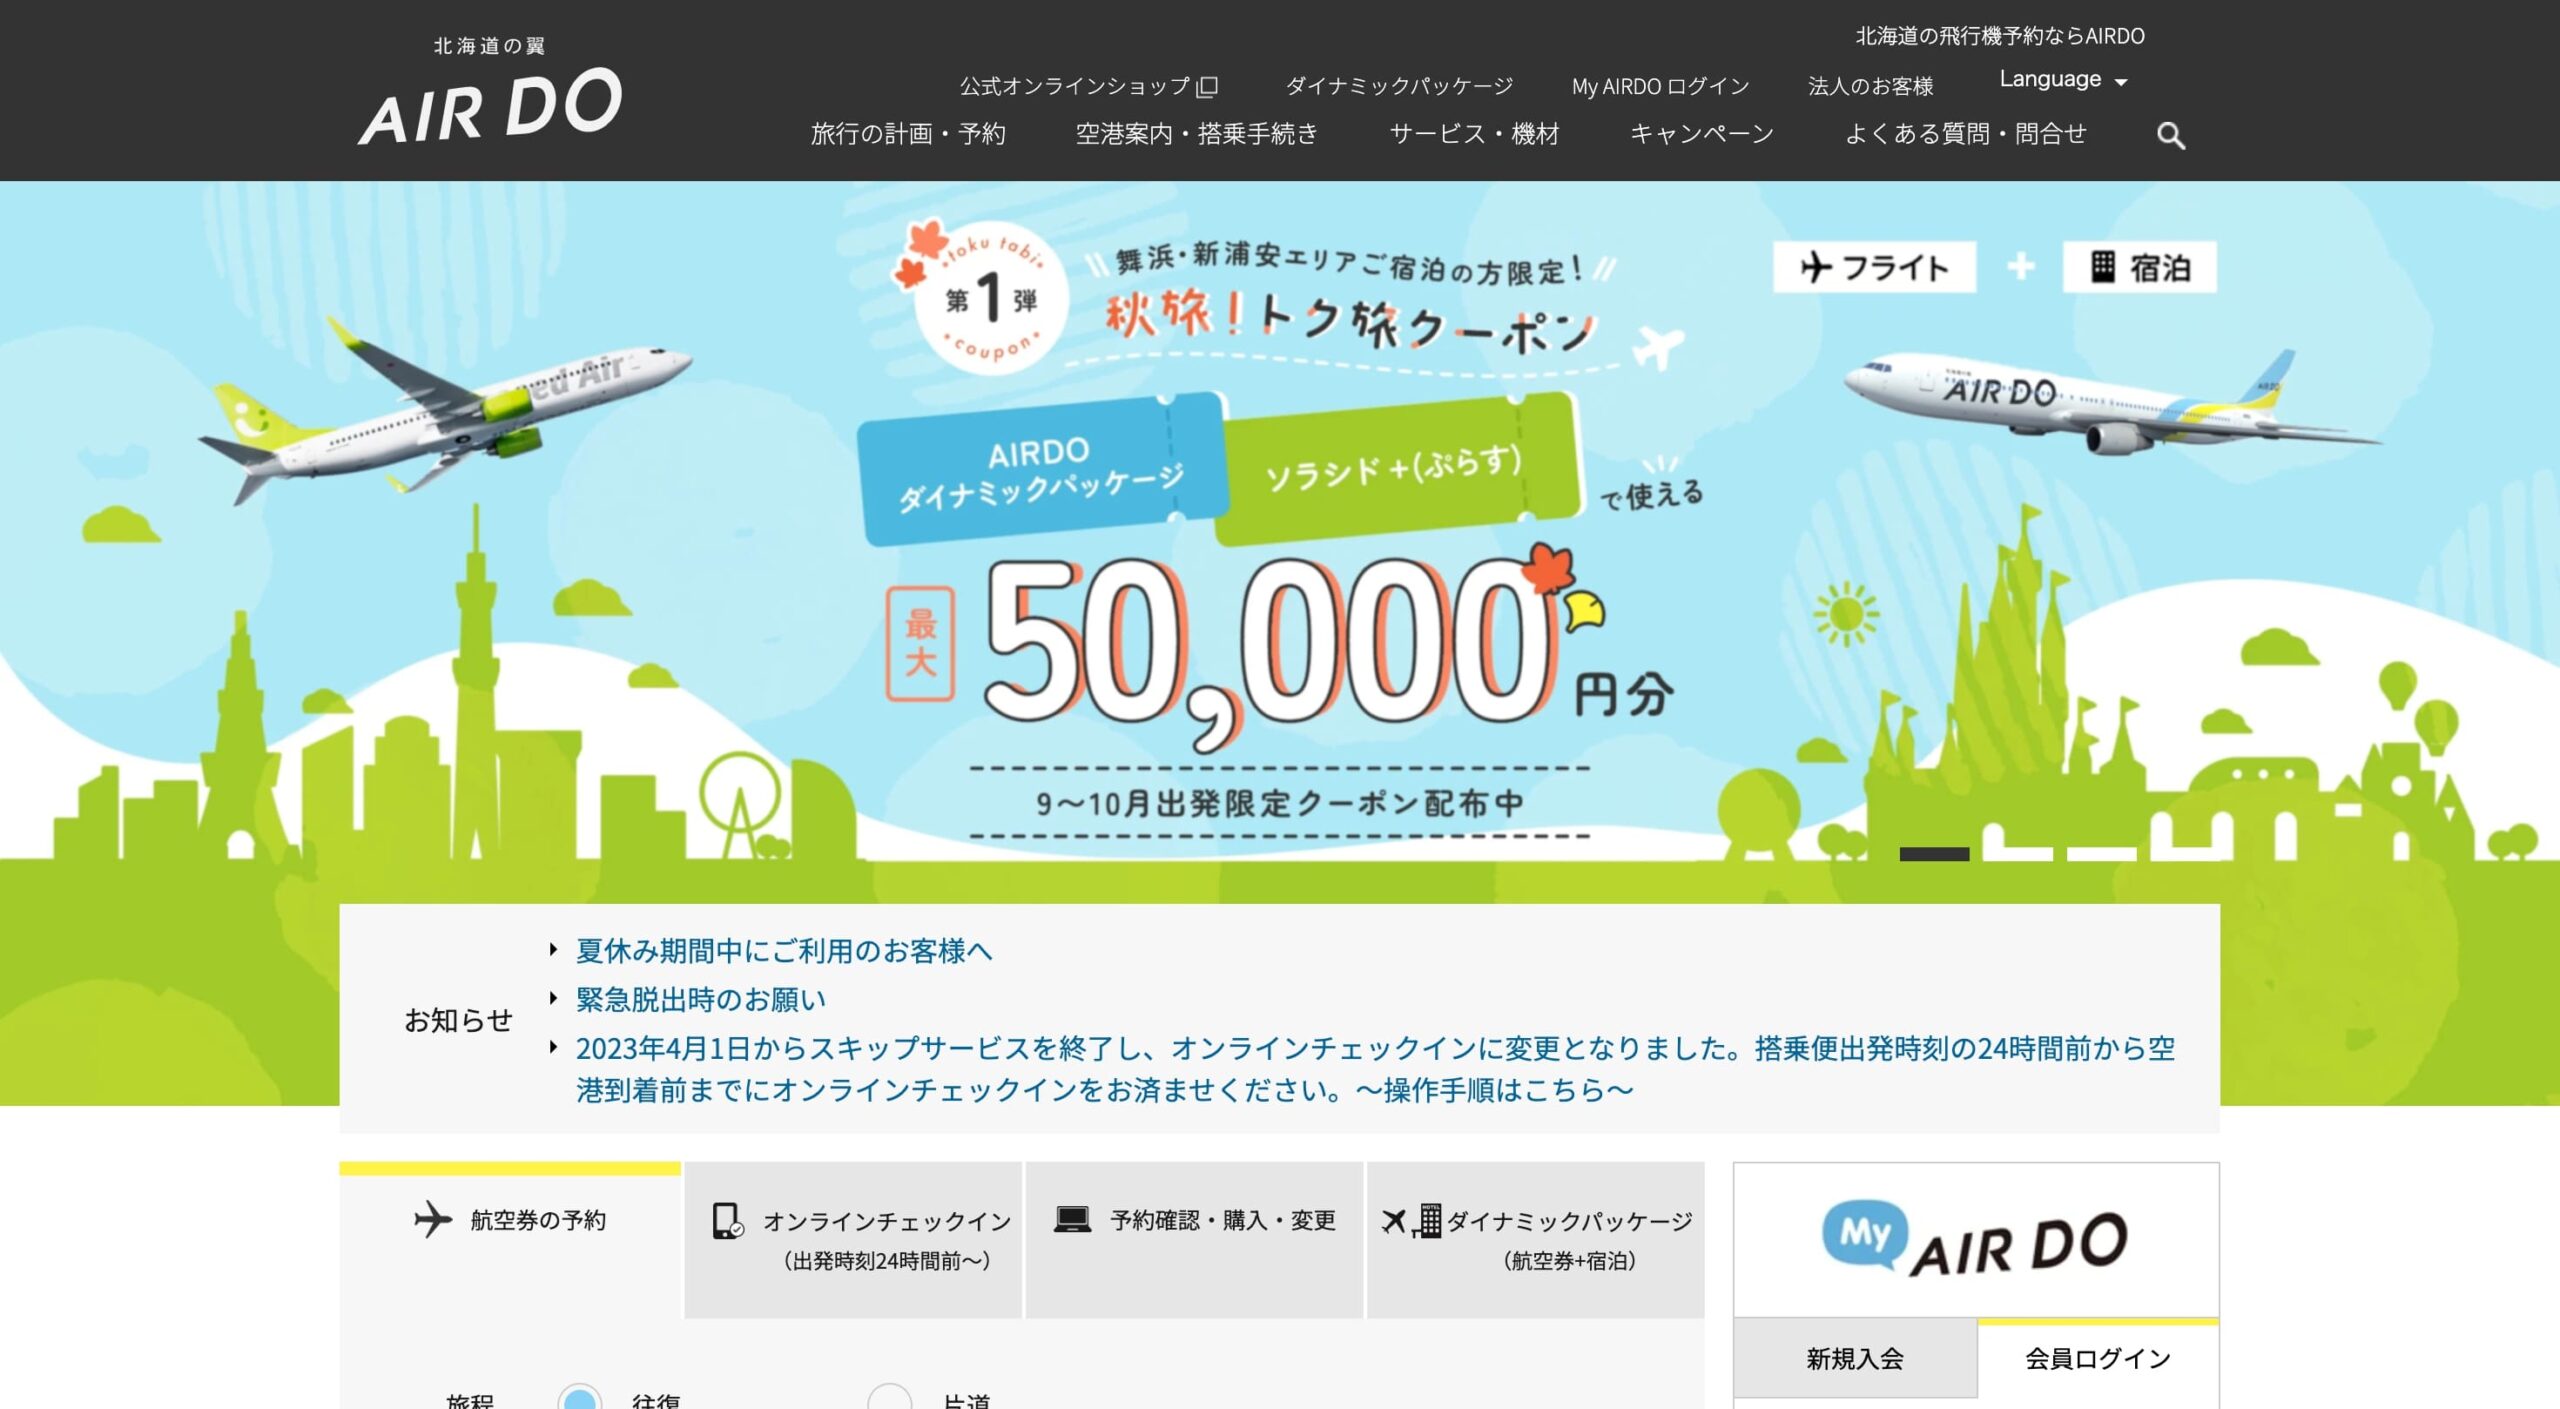Screen dimensions: 2560x1409
Task: Click the My AIR DO logo
Action: [x=1975, y=1239]
